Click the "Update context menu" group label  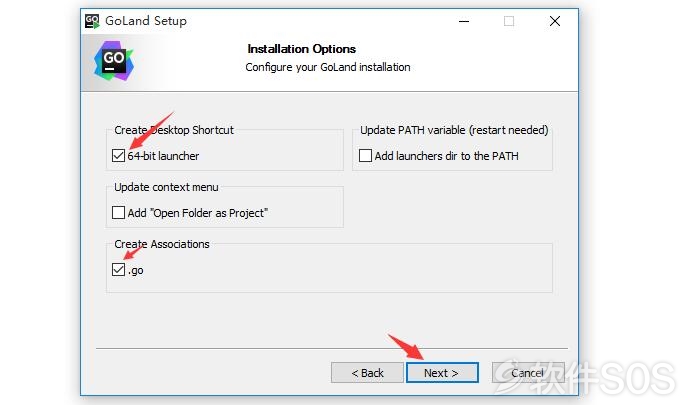pos(166,187)
